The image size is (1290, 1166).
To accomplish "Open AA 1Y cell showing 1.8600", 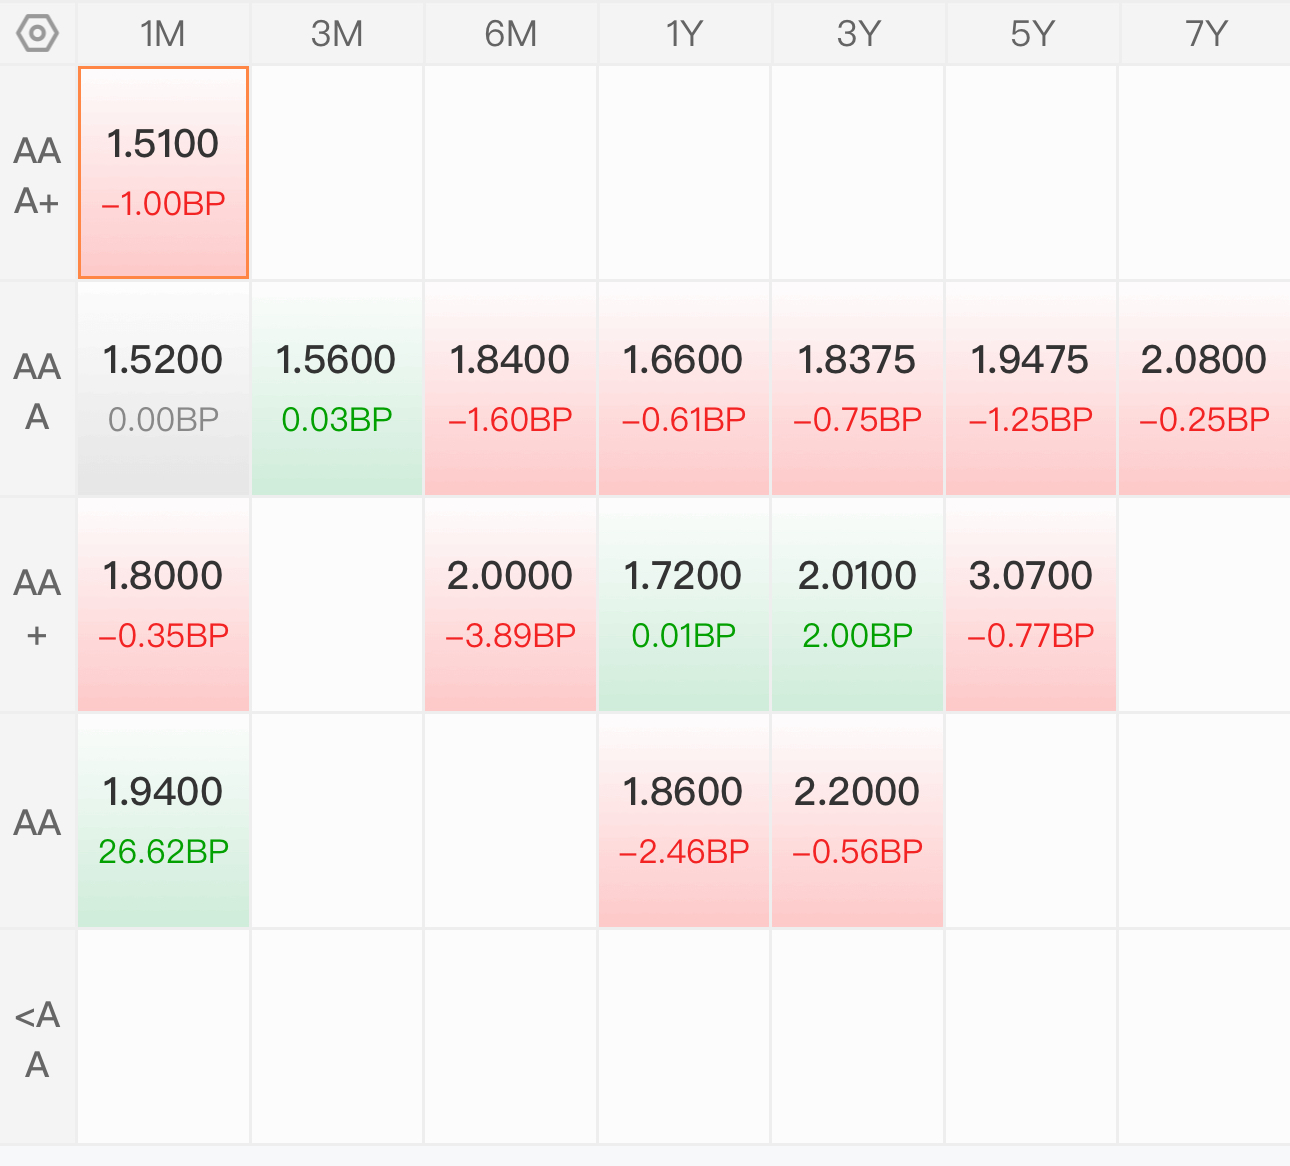I will click(684, 821).
